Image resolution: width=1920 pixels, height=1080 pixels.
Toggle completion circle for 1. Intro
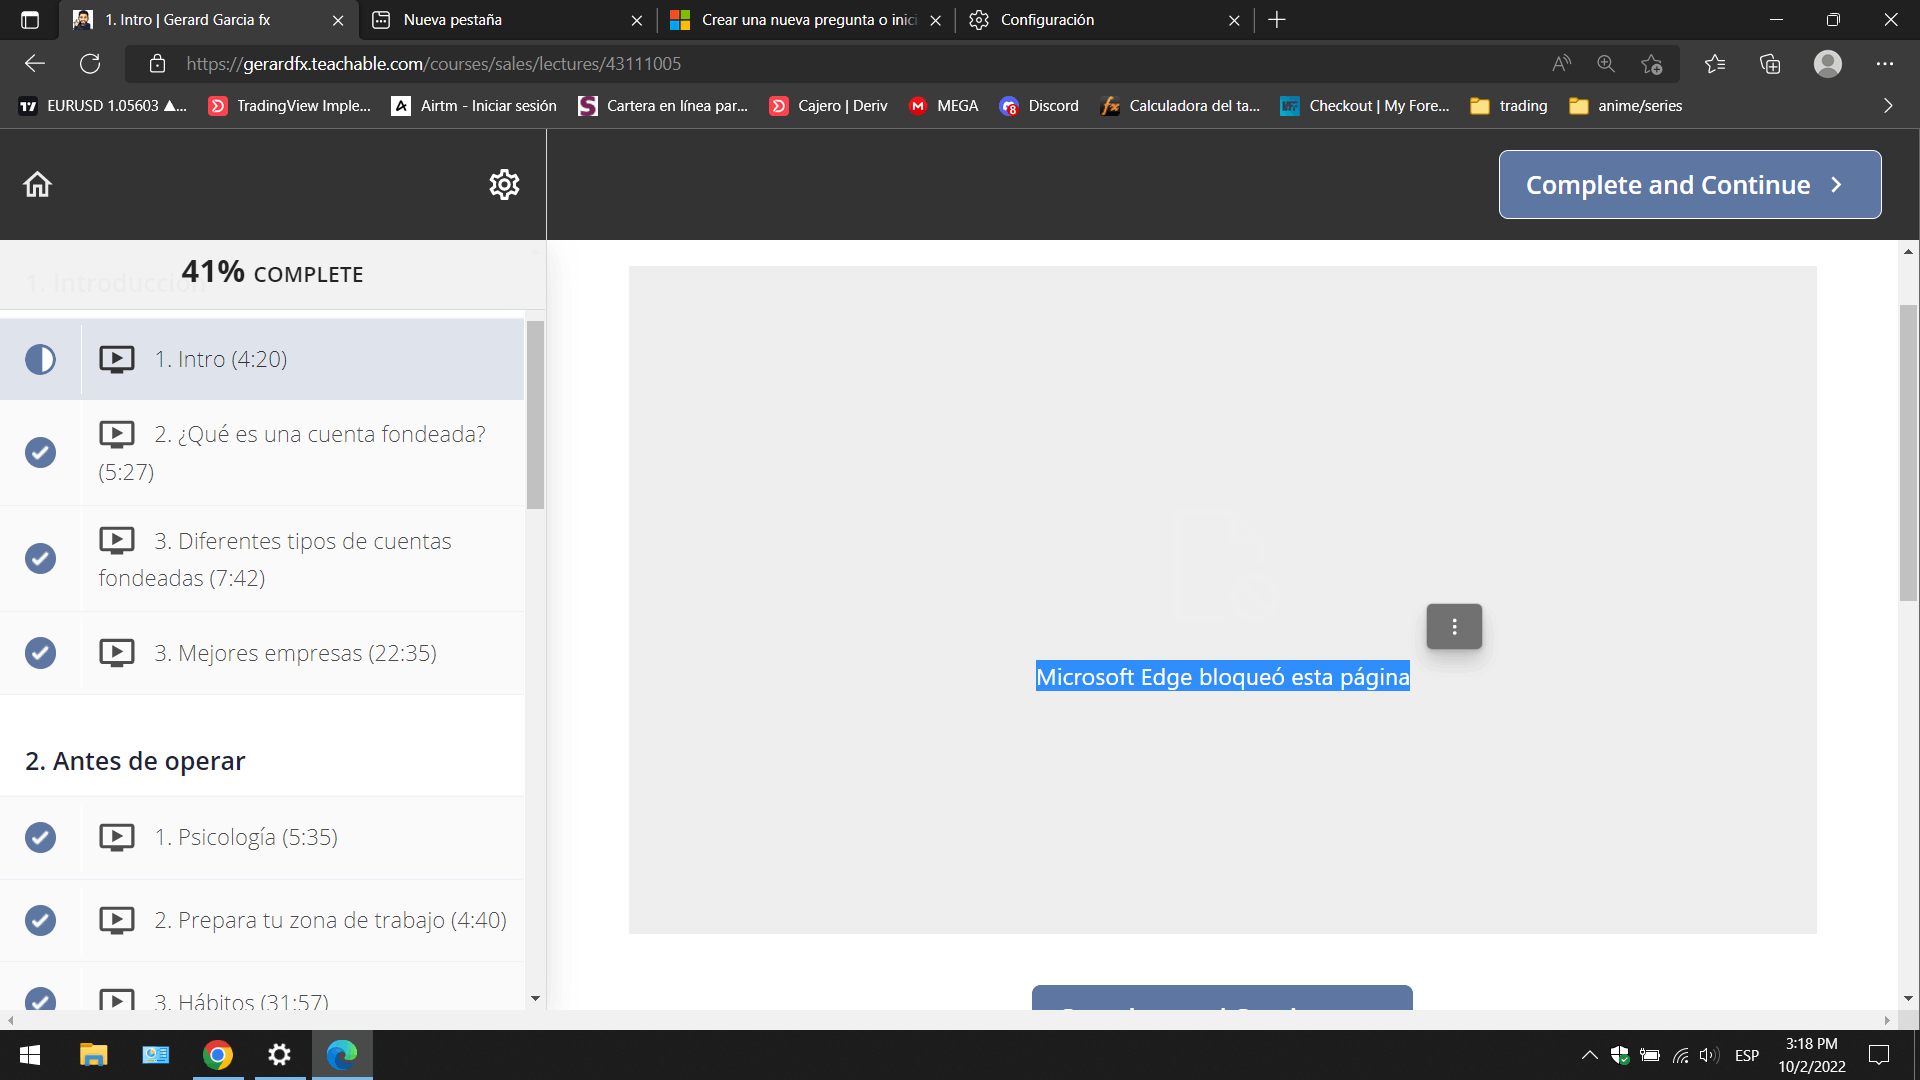pos(40,359)
